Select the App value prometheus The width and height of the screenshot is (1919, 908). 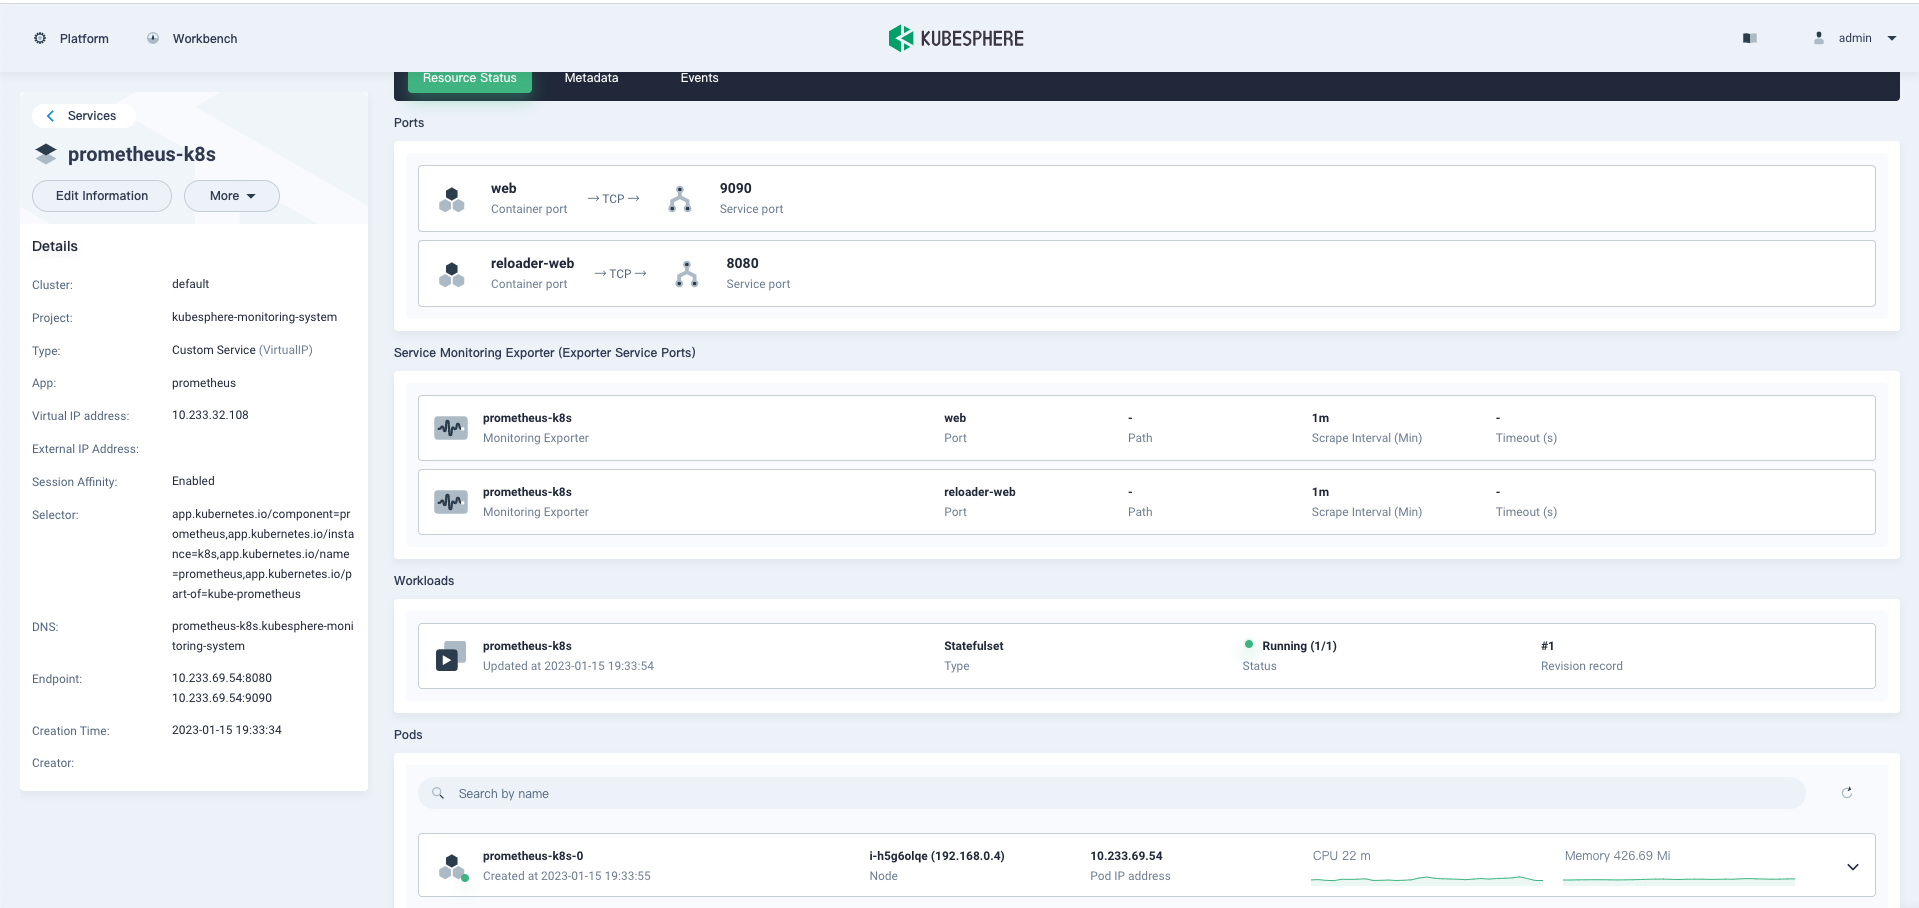coord(204,383)
